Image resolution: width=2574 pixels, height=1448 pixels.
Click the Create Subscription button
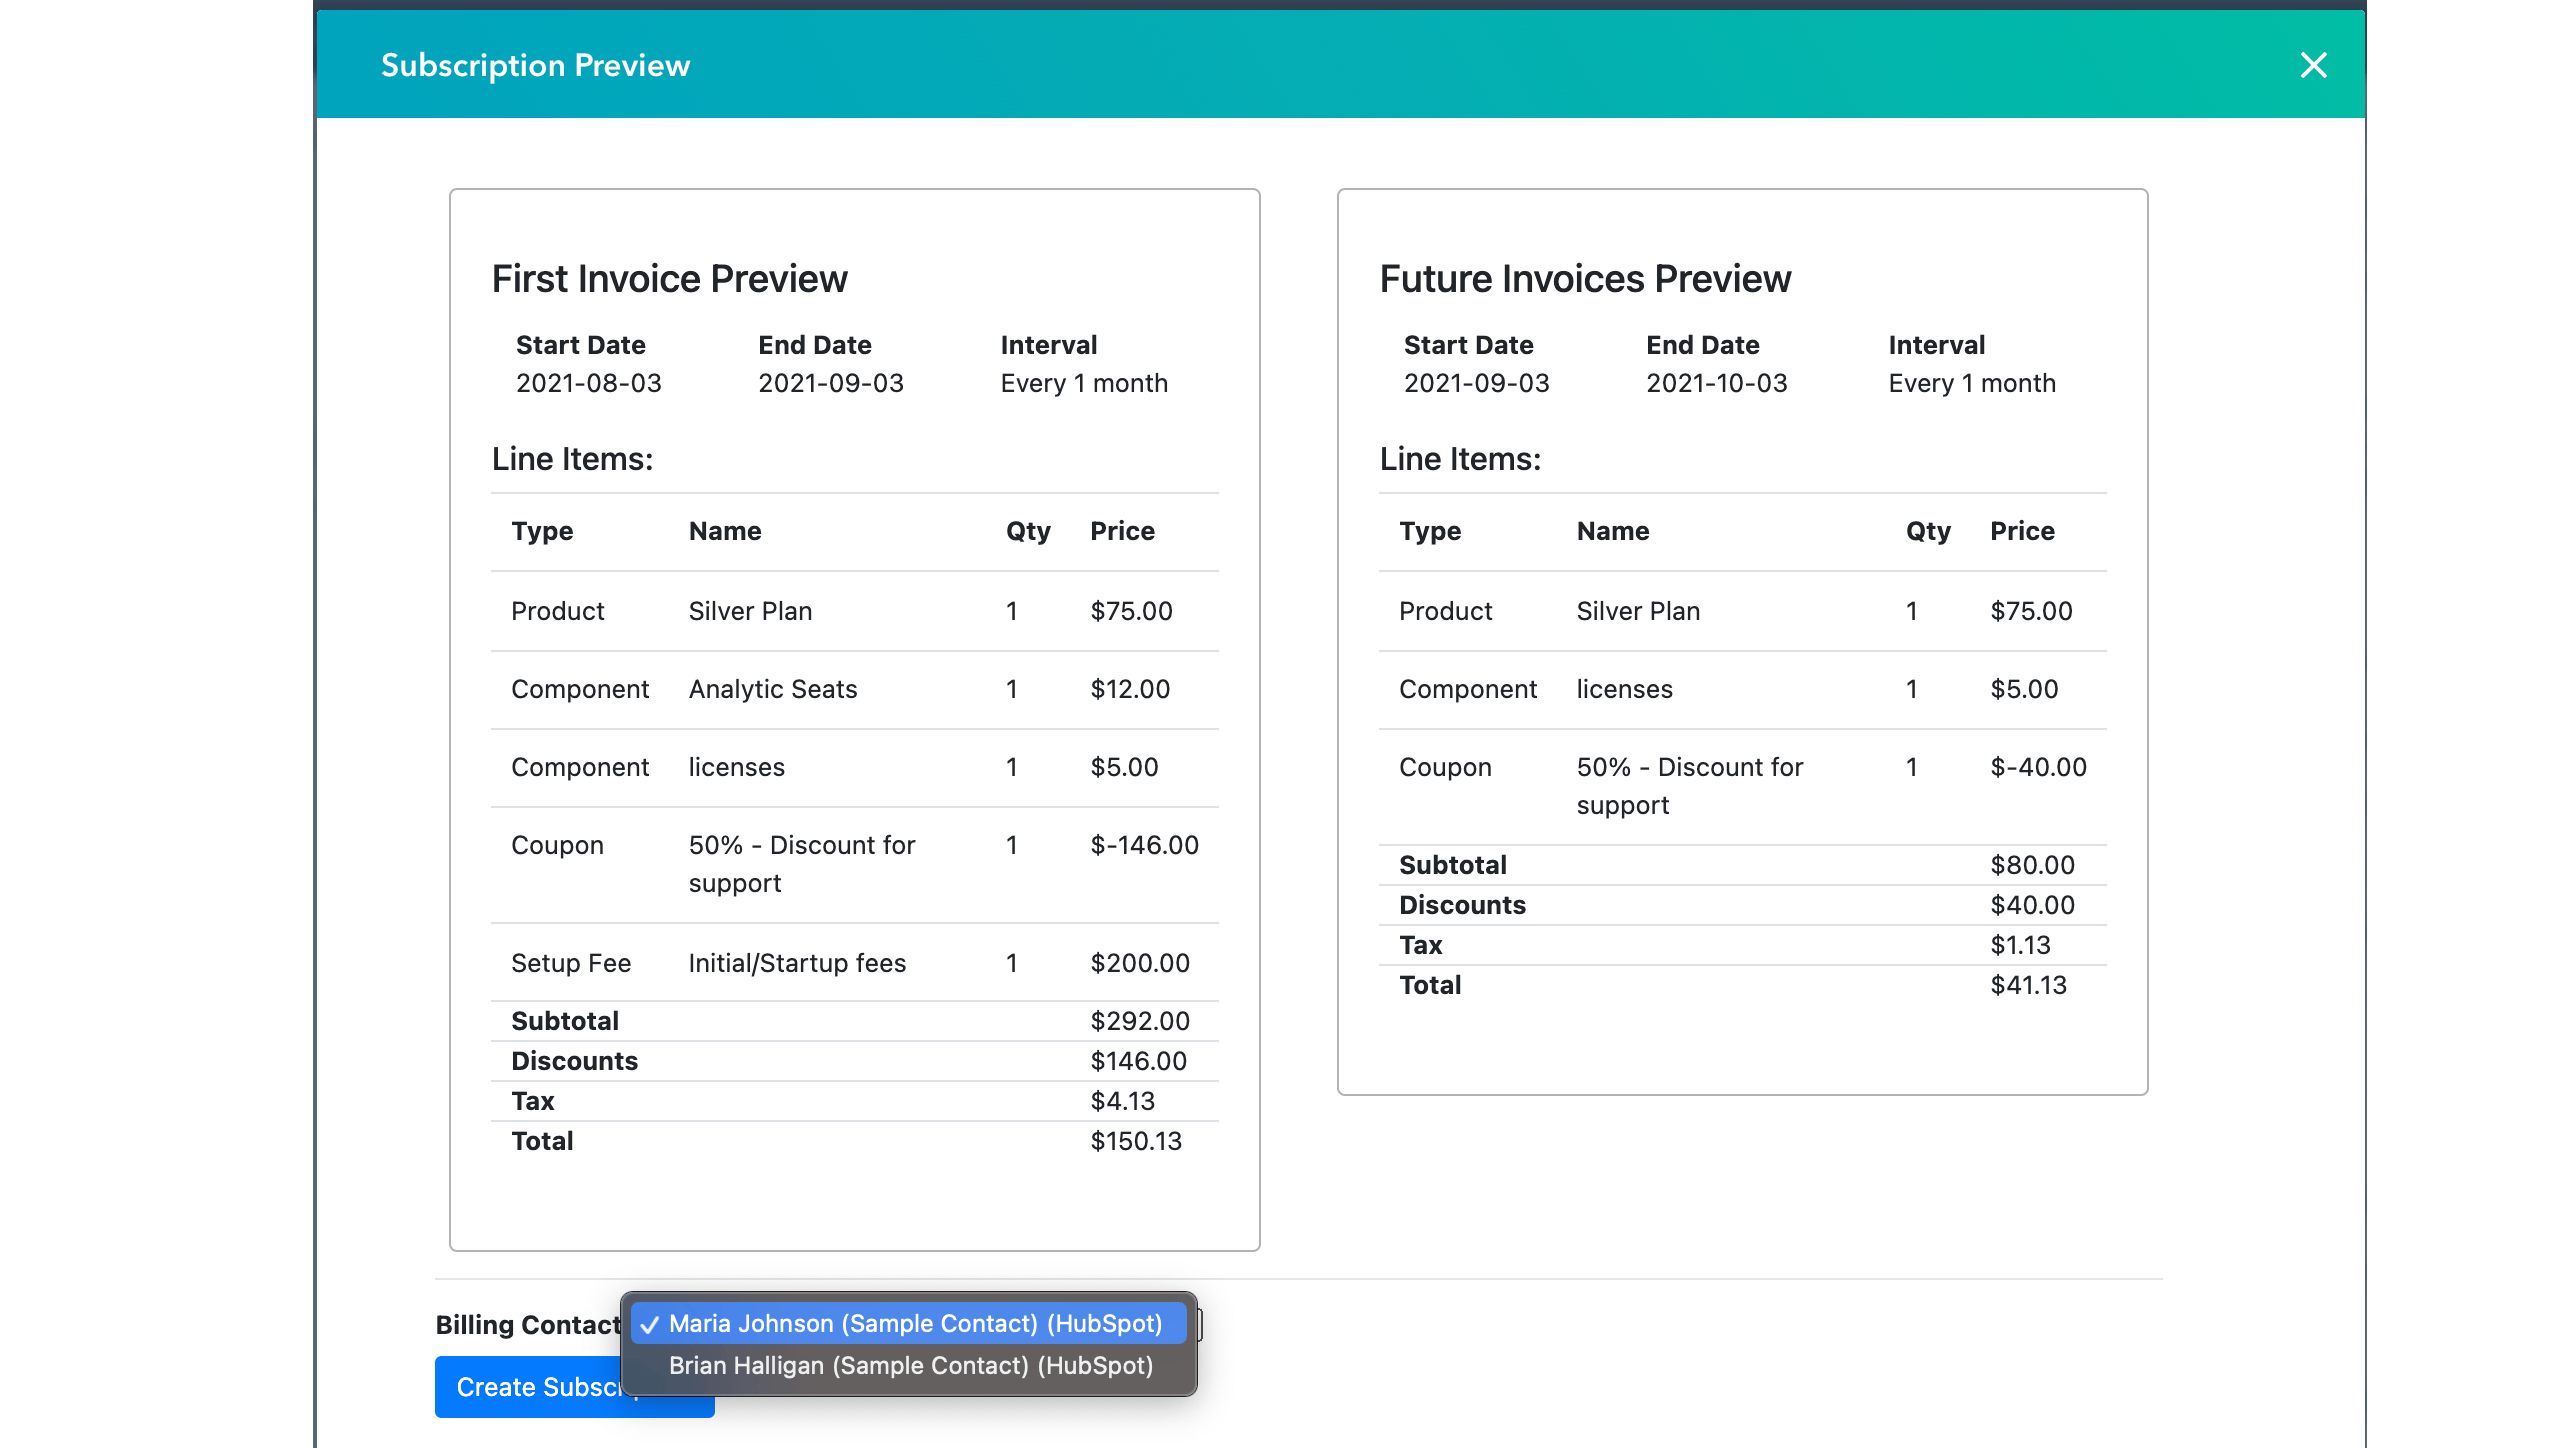pos(530,1387)
